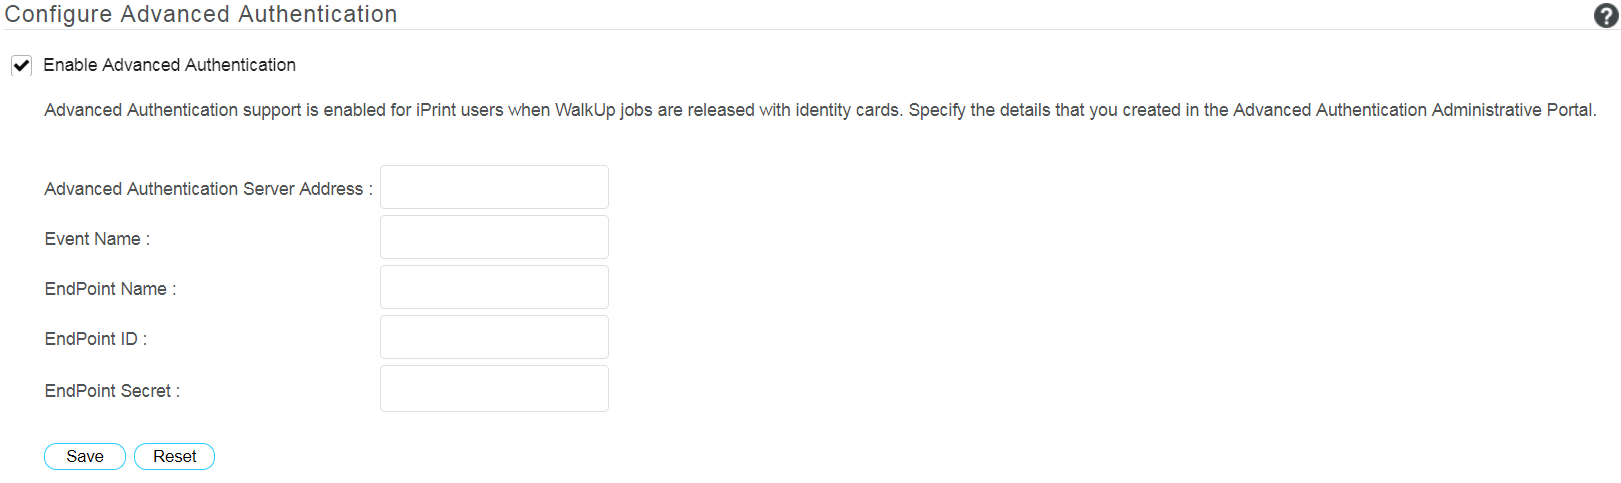
Task: Click the Configure Advanced Authentication heading
Action: (x=201, y=14)
